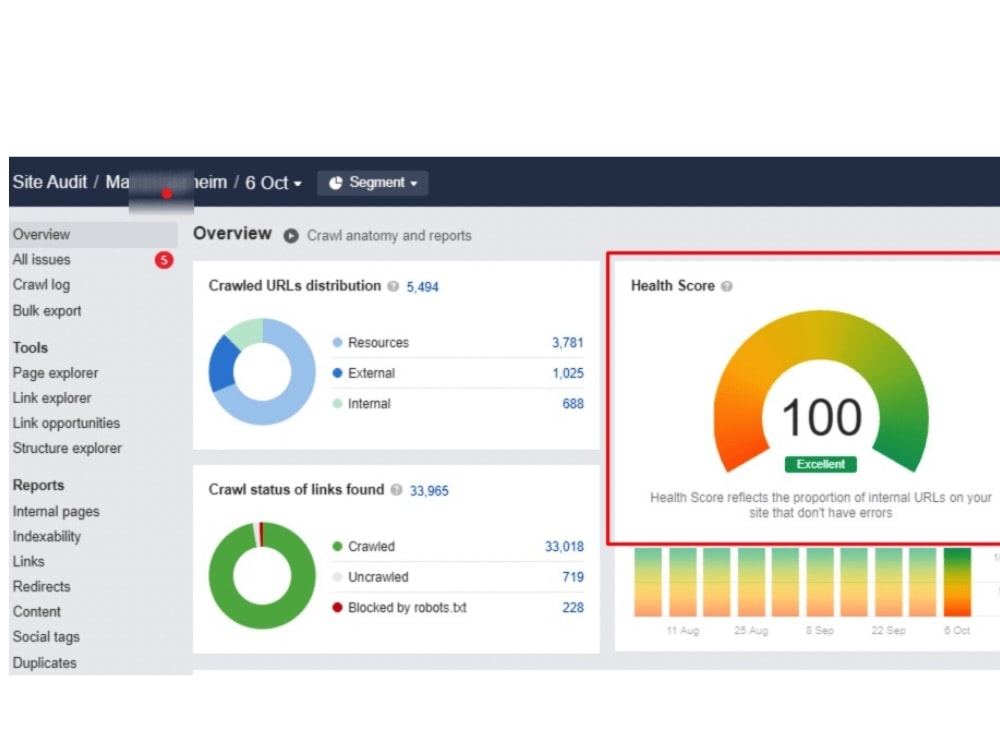Click Crawl anatomy and reports link

point(389,235)
